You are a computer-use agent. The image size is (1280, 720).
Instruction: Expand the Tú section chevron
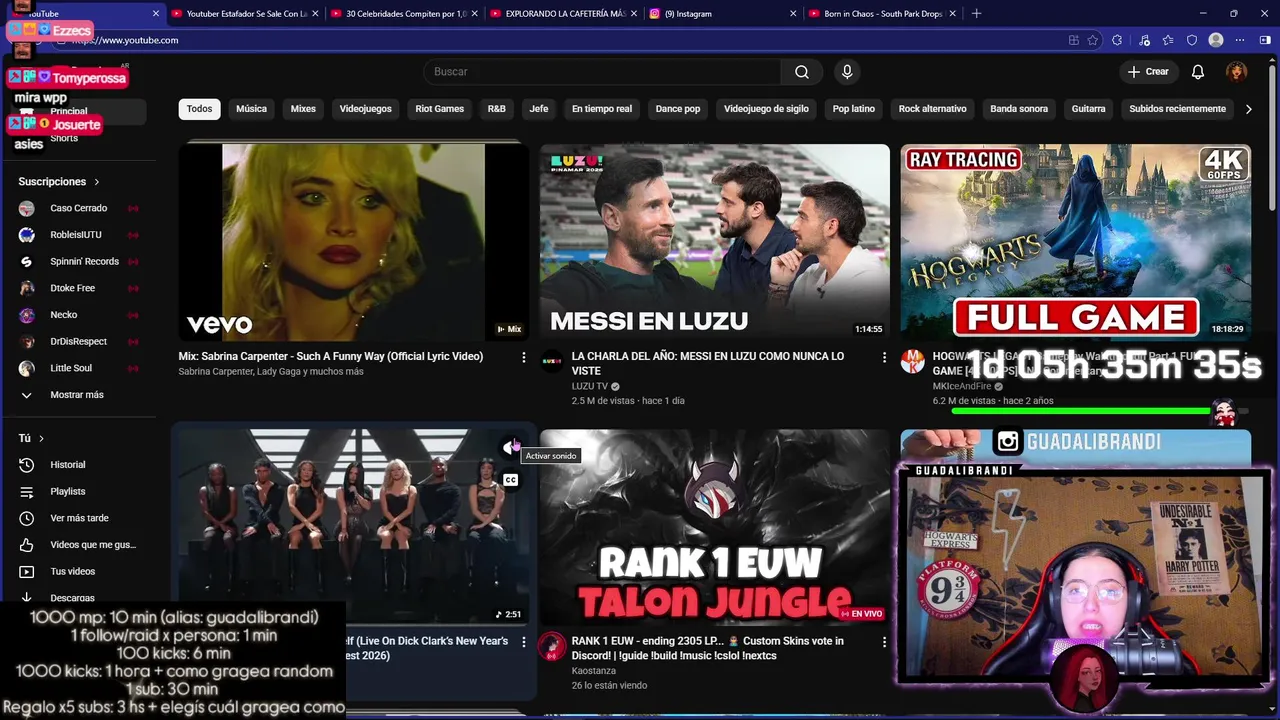pos(41,439)
